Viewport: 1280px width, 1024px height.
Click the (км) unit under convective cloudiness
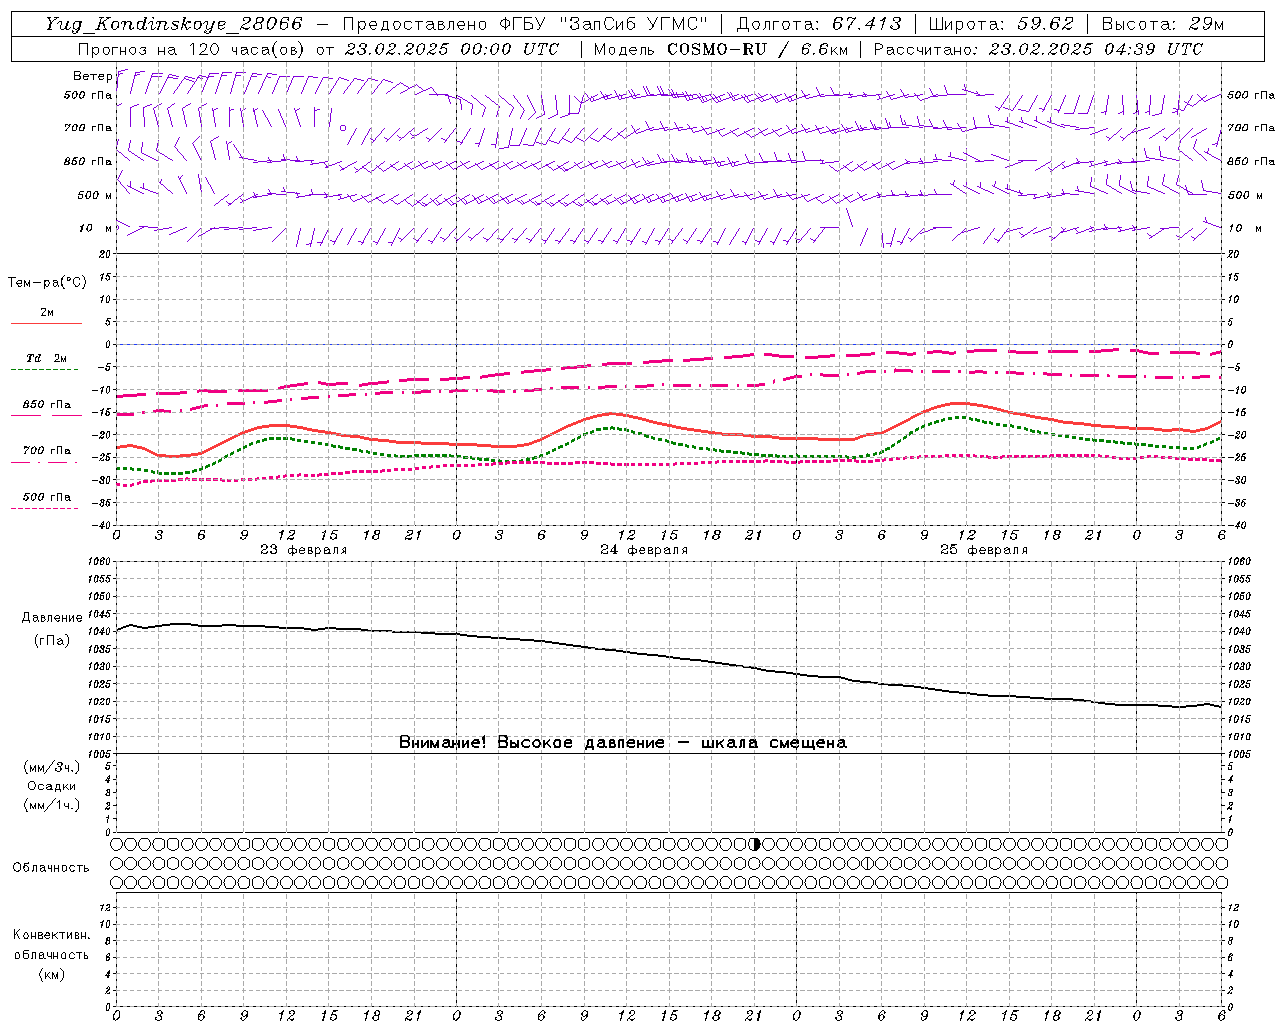(51, 974)
